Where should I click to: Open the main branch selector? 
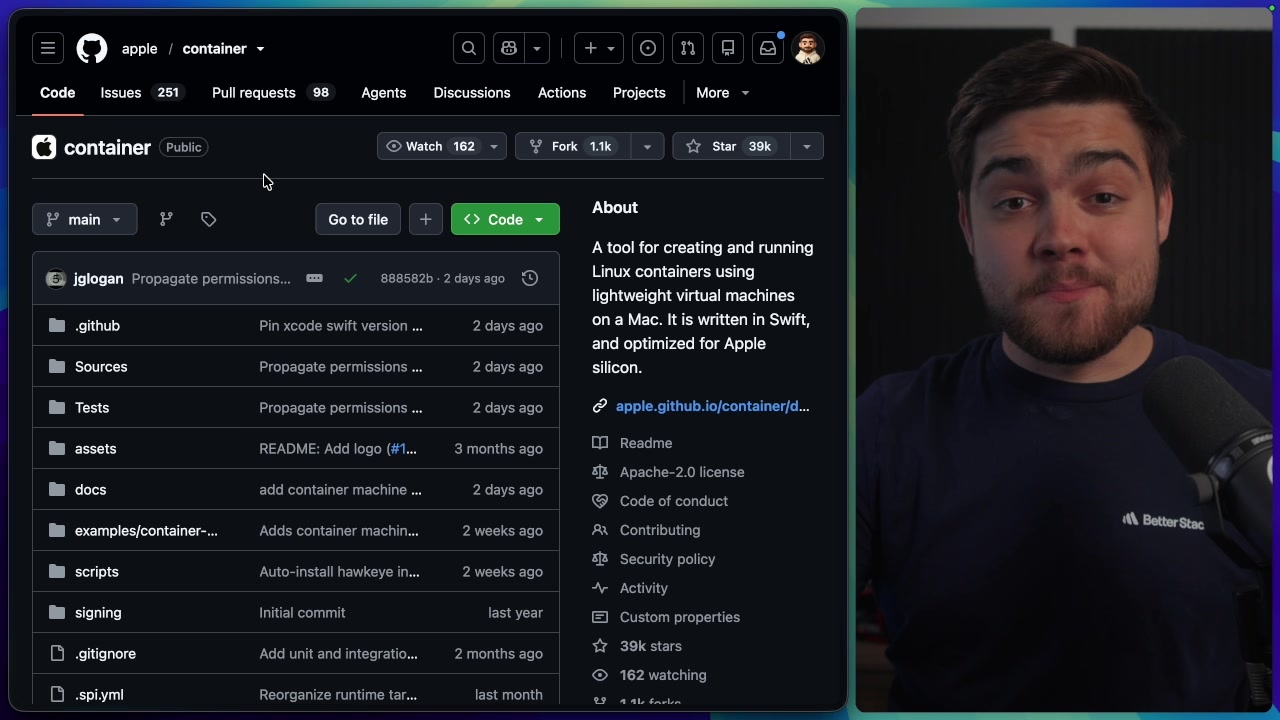click(84, 219)
